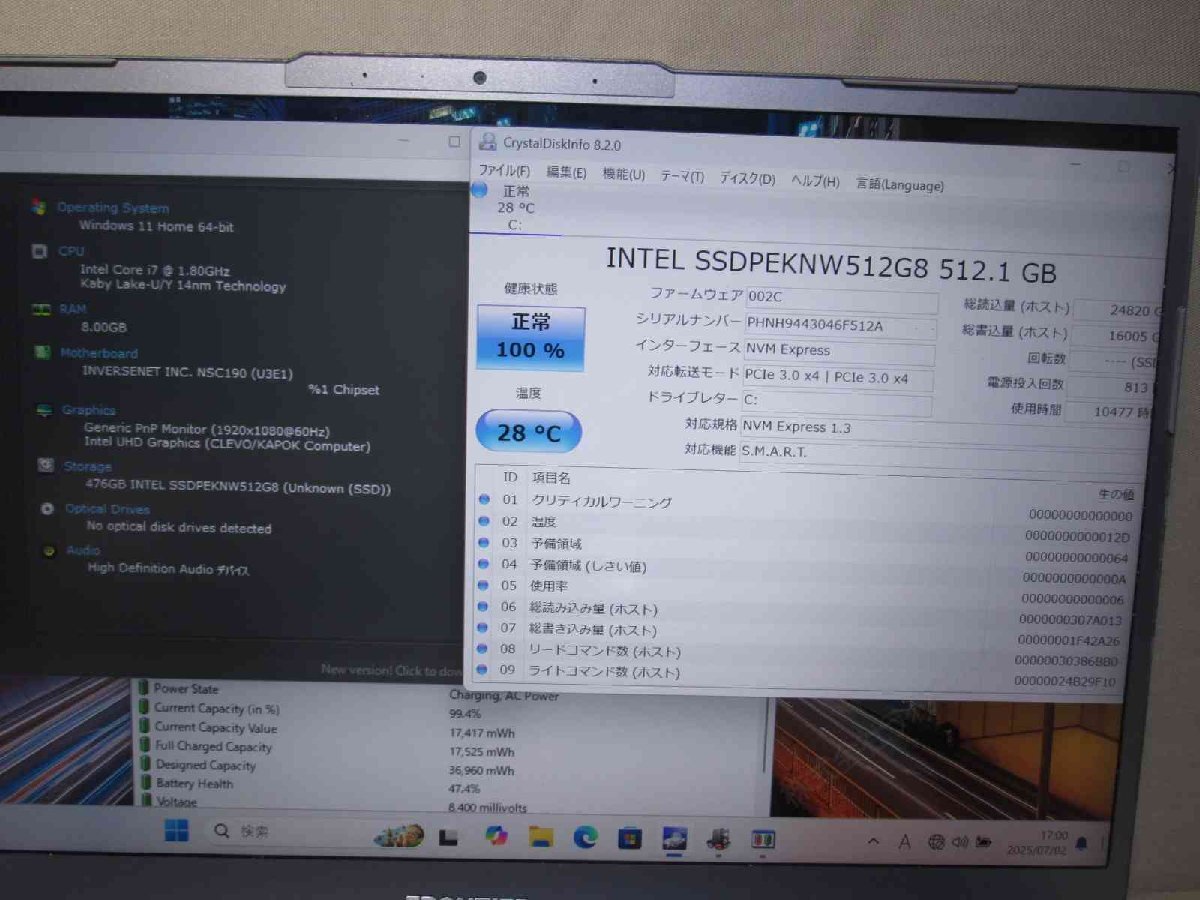This screenshot has height=900, width=1200.
Task: Open File Explorer from the taskbar
Action: pos(541,837)
